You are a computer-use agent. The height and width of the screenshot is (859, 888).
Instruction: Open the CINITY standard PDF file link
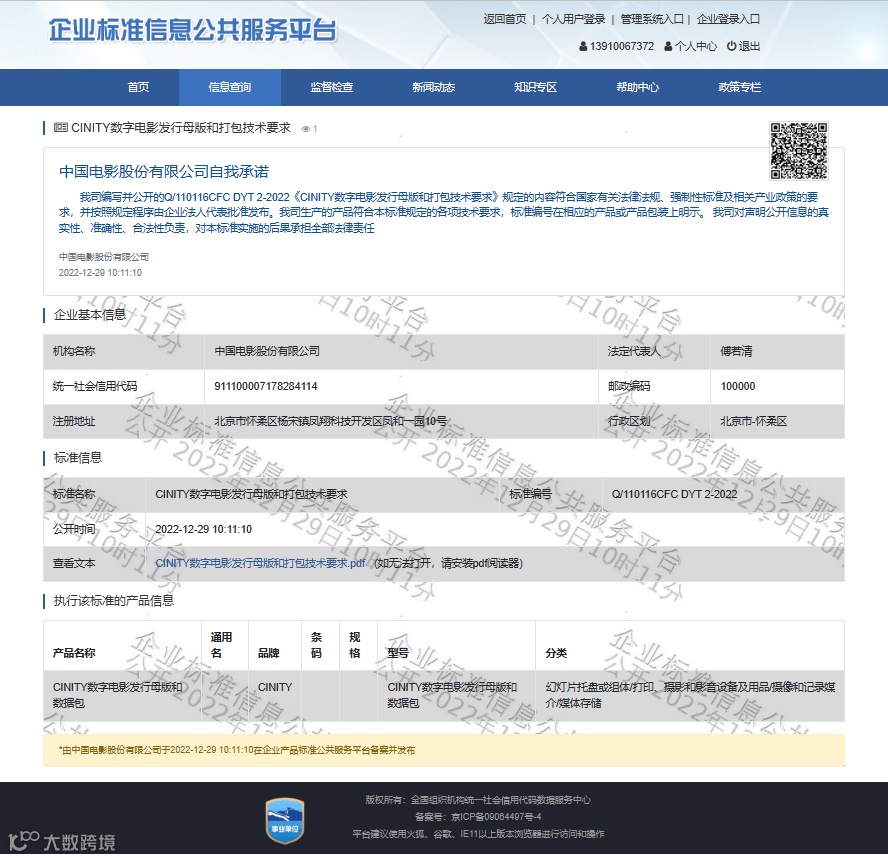(x=261, y=563)
